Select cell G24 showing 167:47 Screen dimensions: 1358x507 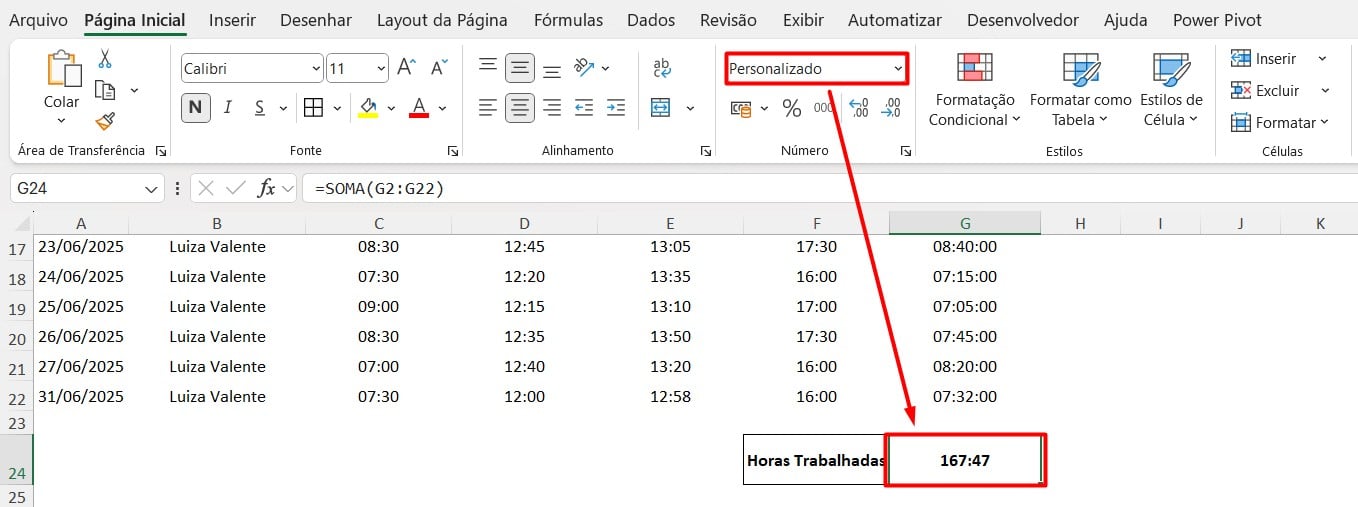pyautogui.click(x=964, y=460)
